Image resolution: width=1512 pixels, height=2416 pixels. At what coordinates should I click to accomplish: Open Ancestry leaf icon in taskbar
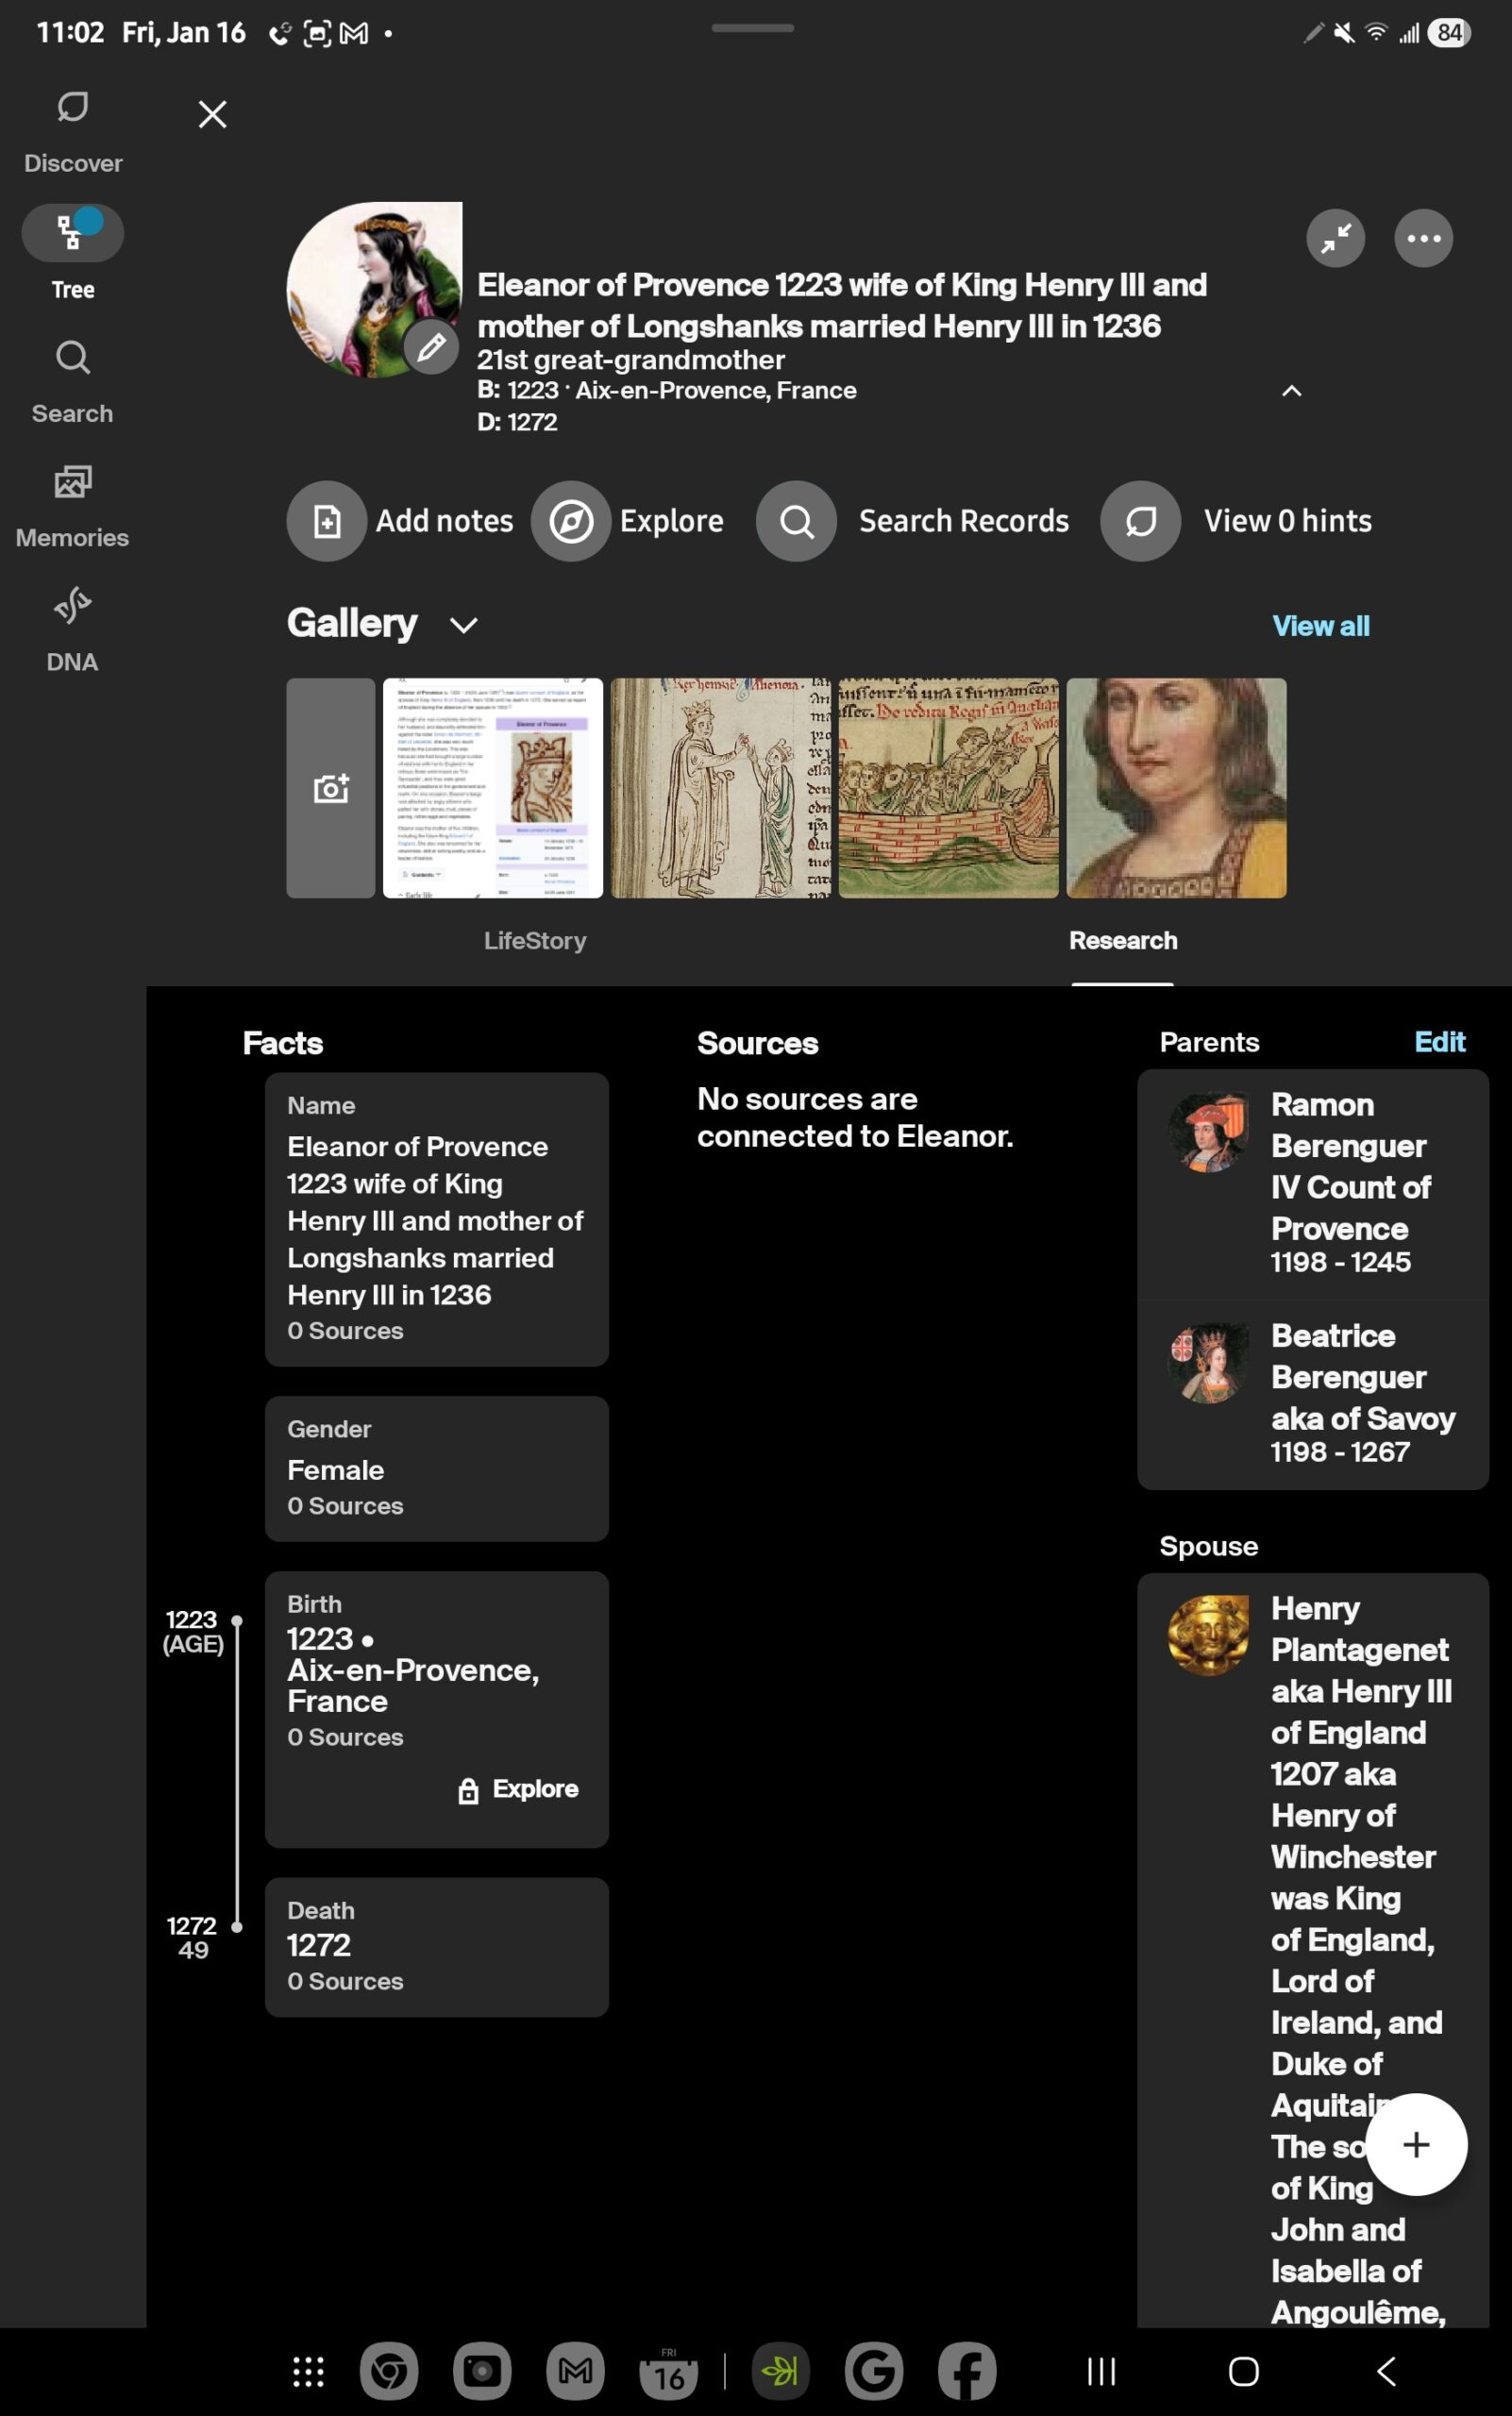[x=782, y=2370]
